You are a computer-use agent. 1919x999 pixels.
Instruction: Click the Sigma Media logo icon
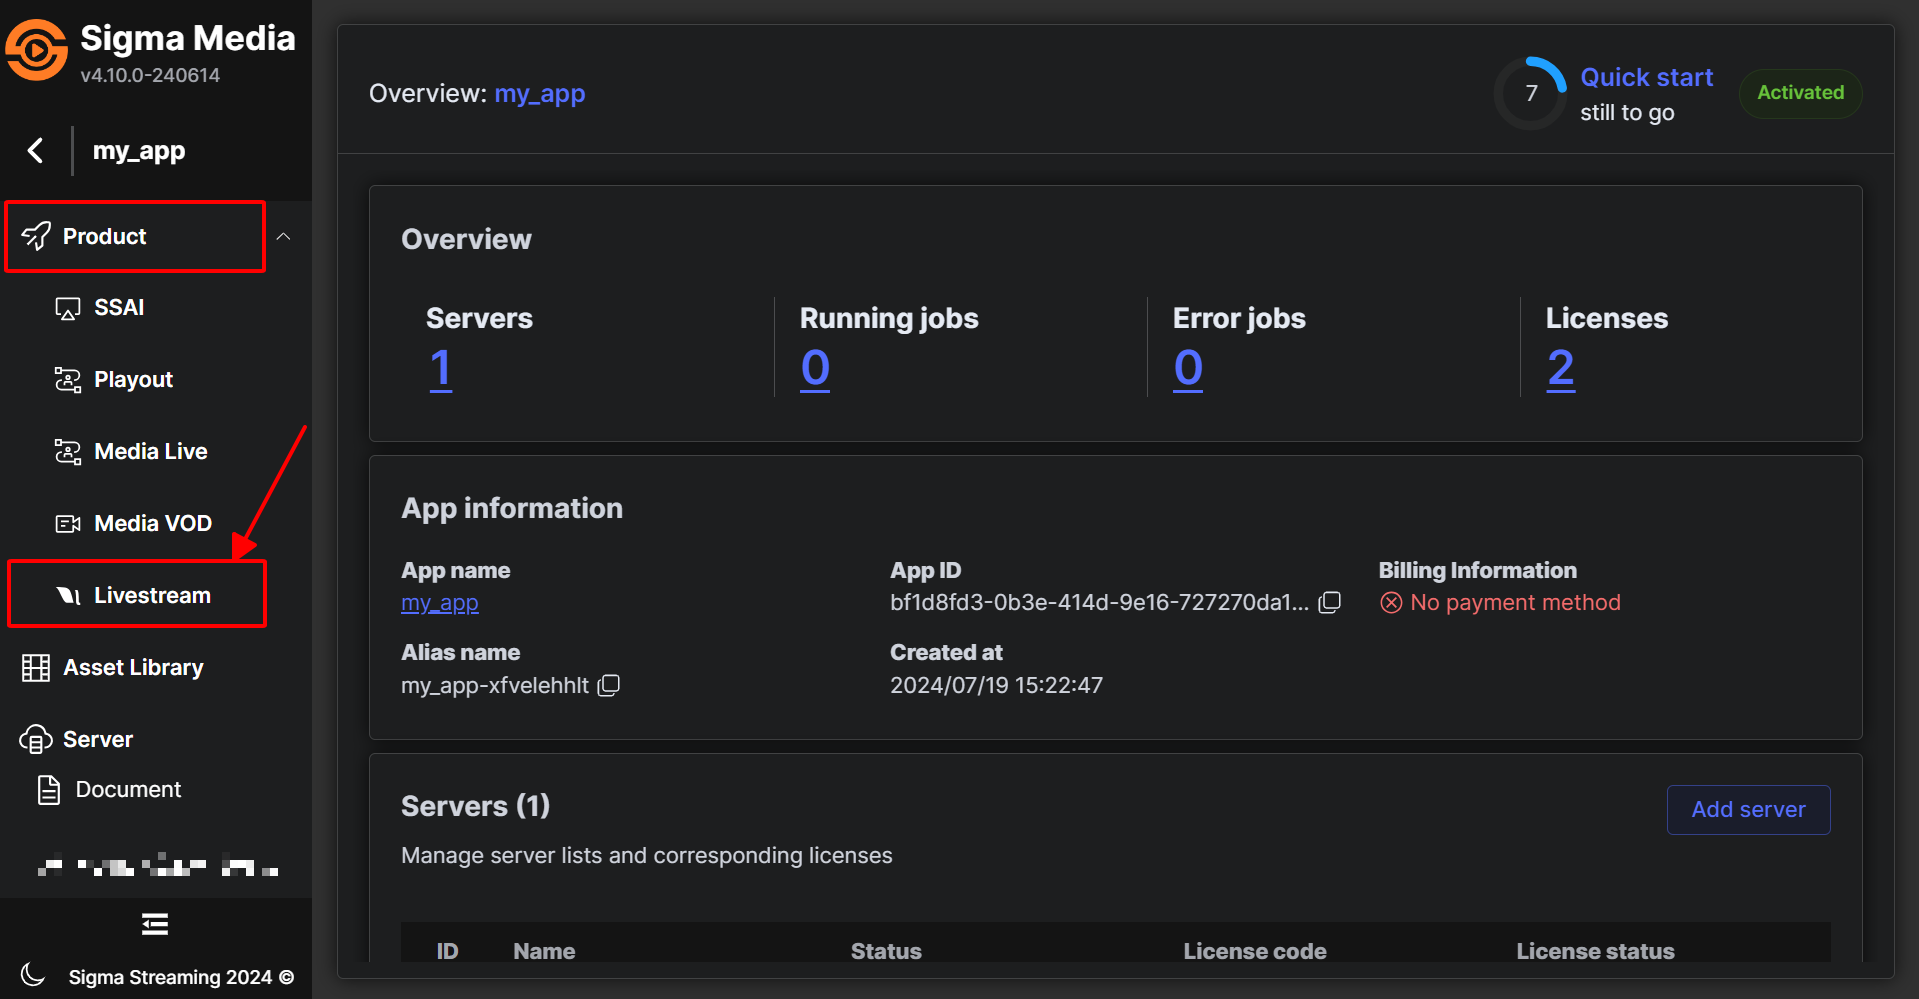36,50
